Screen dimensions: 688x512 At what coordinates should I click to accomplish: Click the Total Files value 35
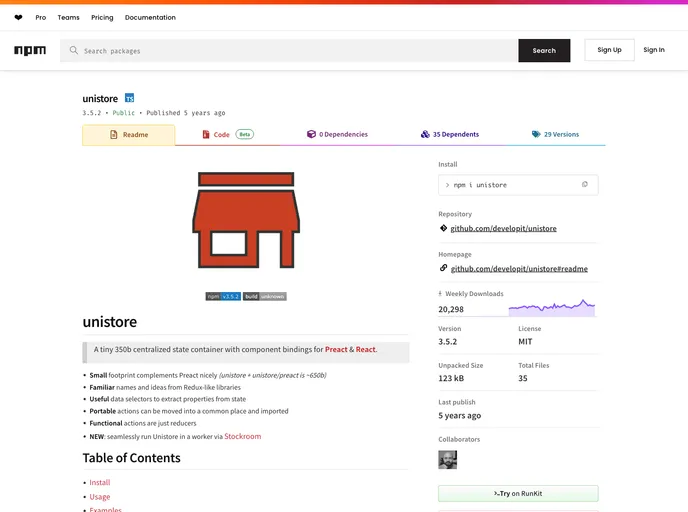(523, 378)
